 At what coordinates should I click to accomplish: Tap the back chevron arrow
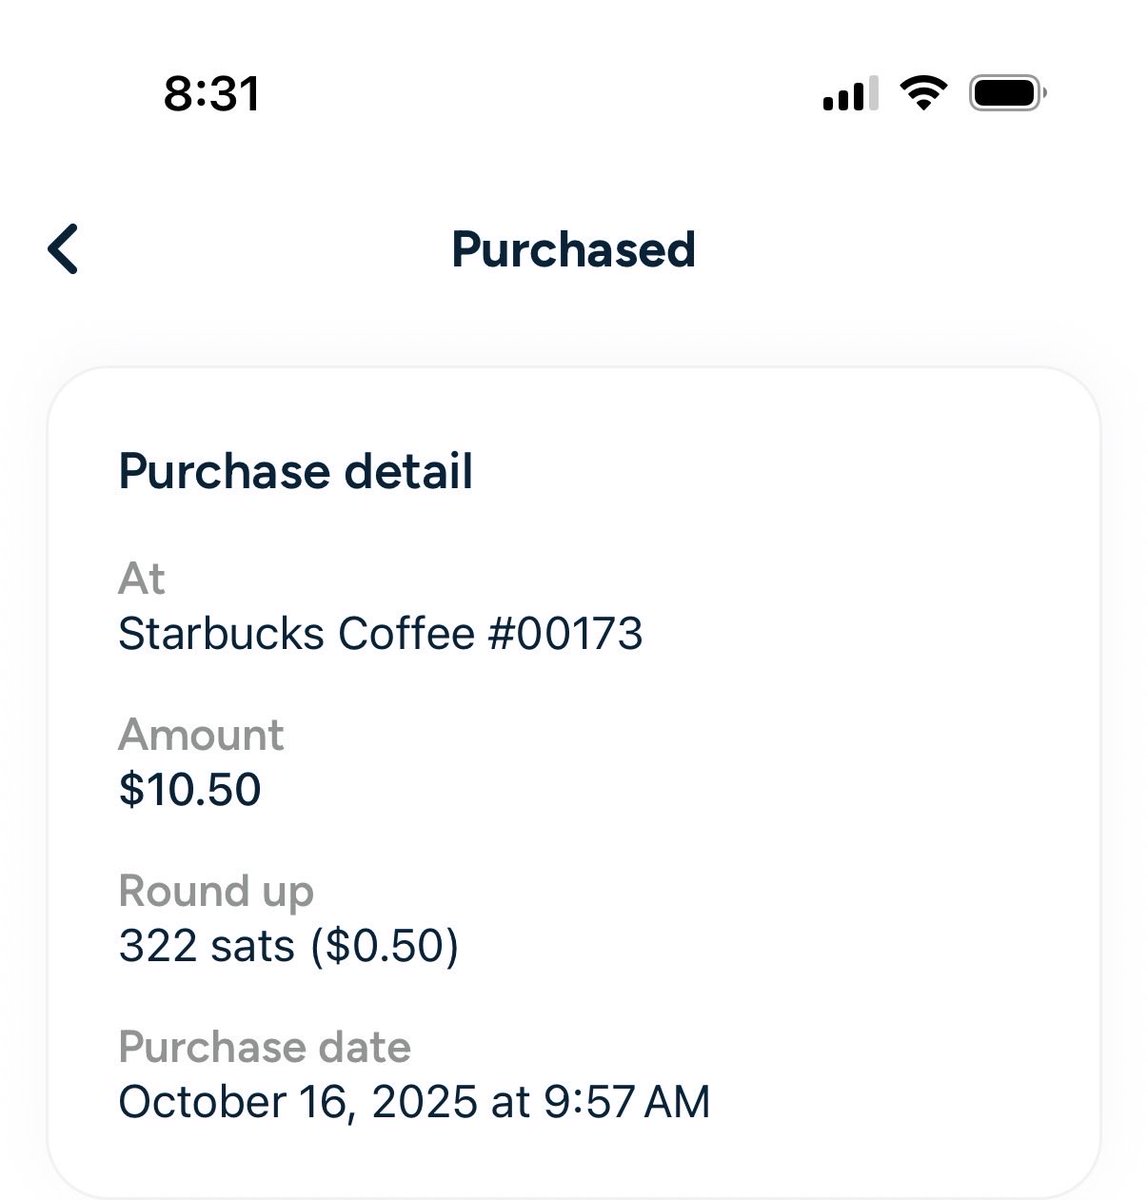(63, 249)
